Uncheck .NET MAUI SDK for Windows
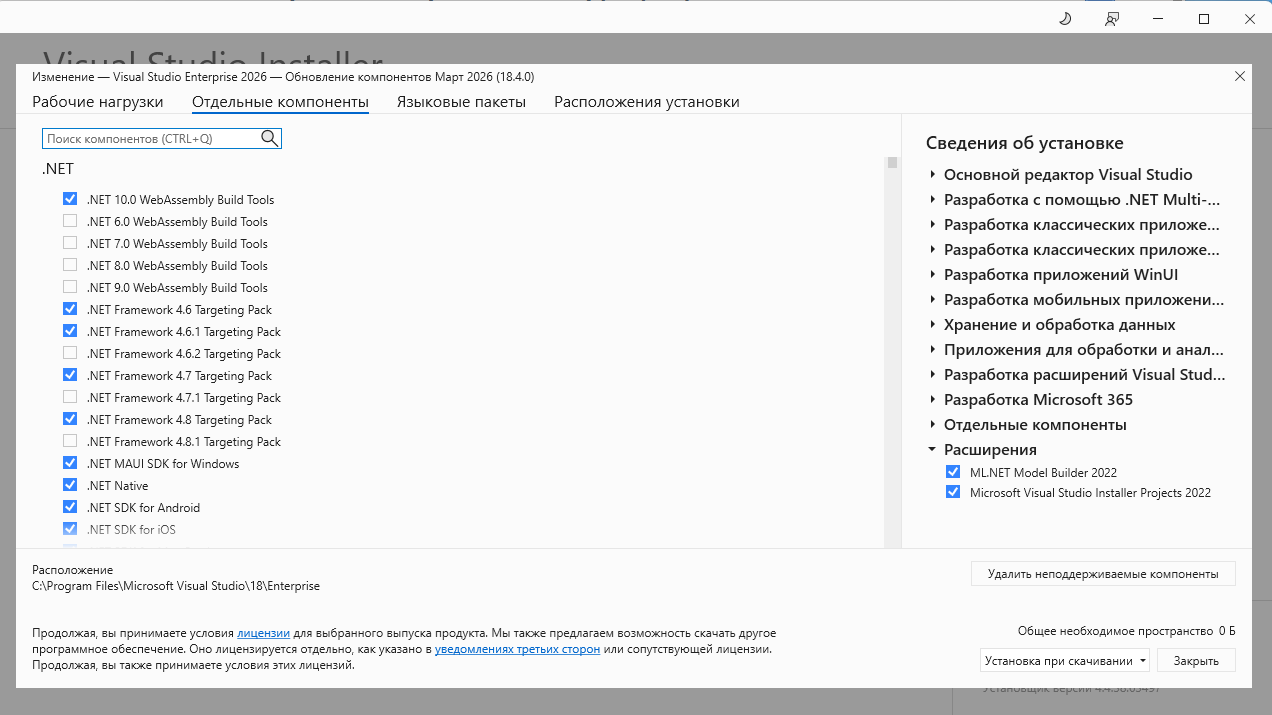The width and height of the screenshot is (1272, 715). pos(70,463)
